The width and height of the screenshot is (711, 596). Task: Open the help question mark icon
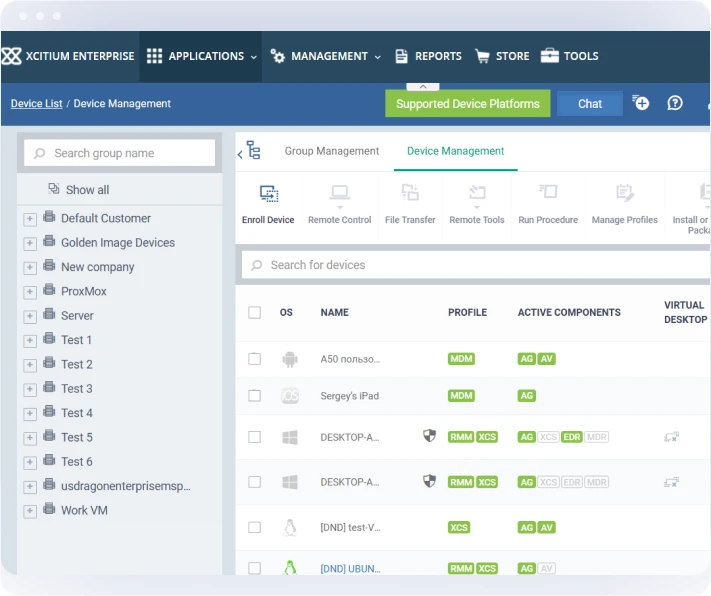tap(675, 103)
